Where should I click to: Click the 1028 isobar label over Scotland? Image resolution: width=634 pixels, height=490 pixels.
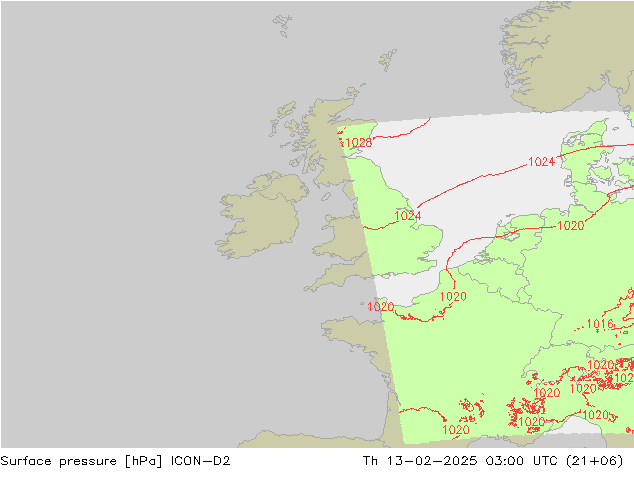[x=359, y=143]
